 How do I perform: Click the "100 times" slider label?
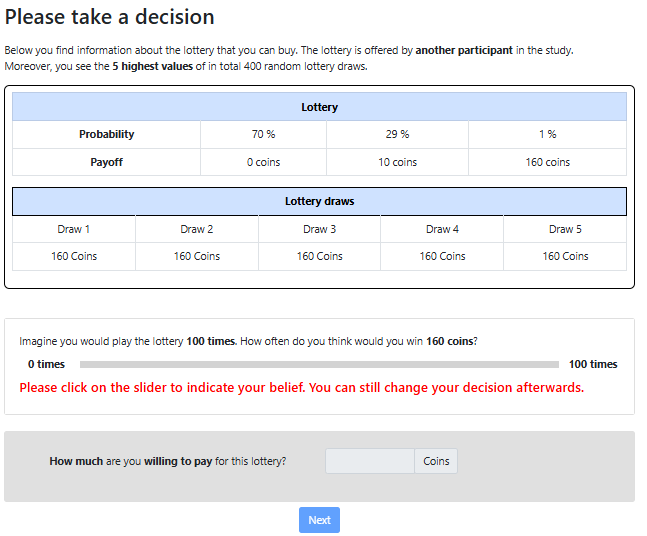point(593,364)
